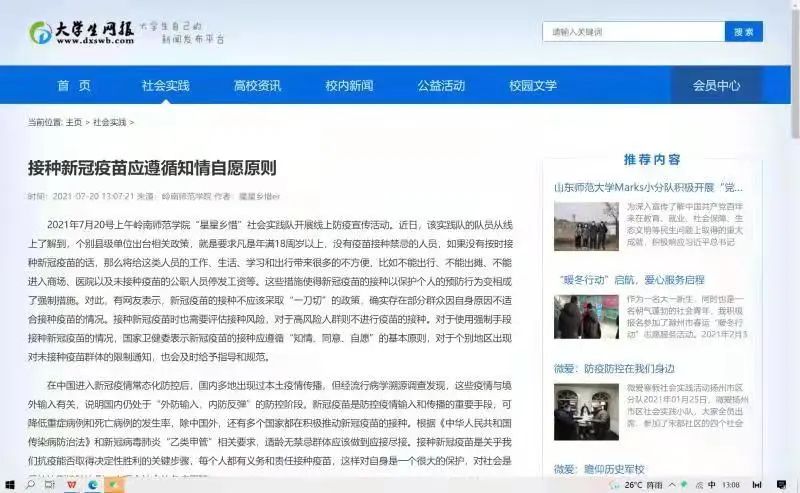800x493 pixels.
Task: Click the 中 input method indicator
Action: click(x=712, y=485)
